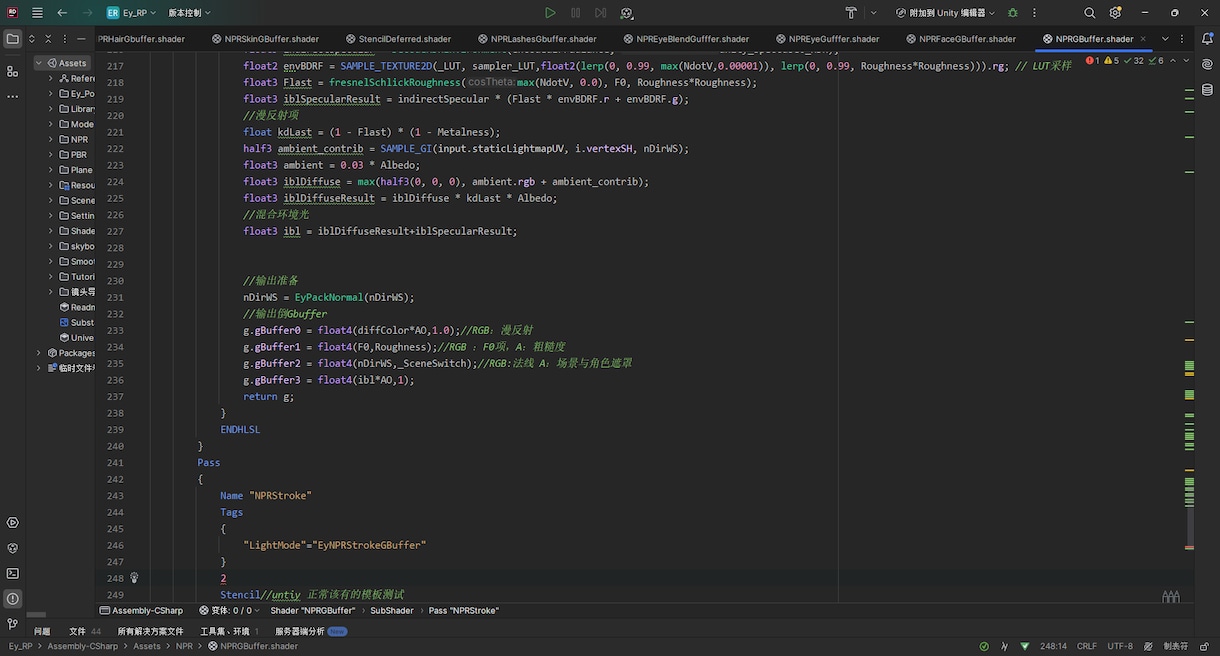Screen dimensions: 1220x656
Task: Switch to StencilDeferred.shader tab
Action: [398, 39]
